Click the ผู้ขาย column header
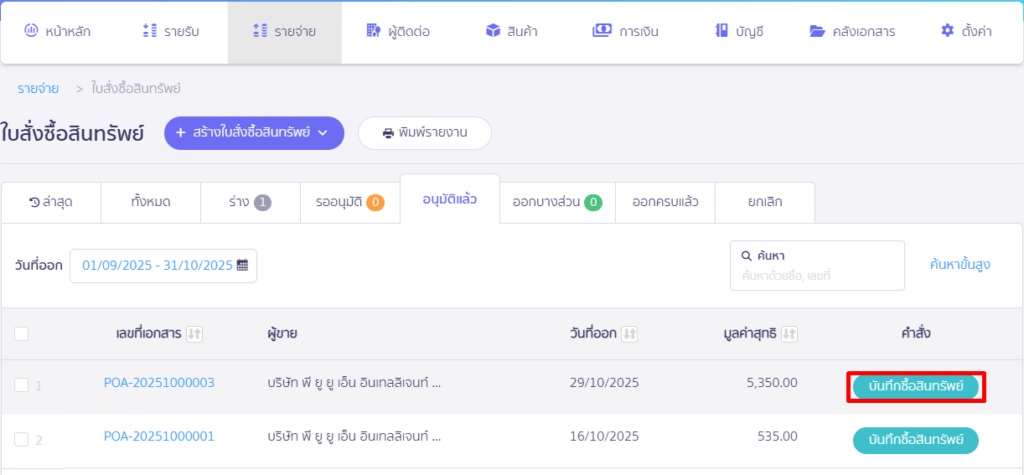 click(282, 334)
